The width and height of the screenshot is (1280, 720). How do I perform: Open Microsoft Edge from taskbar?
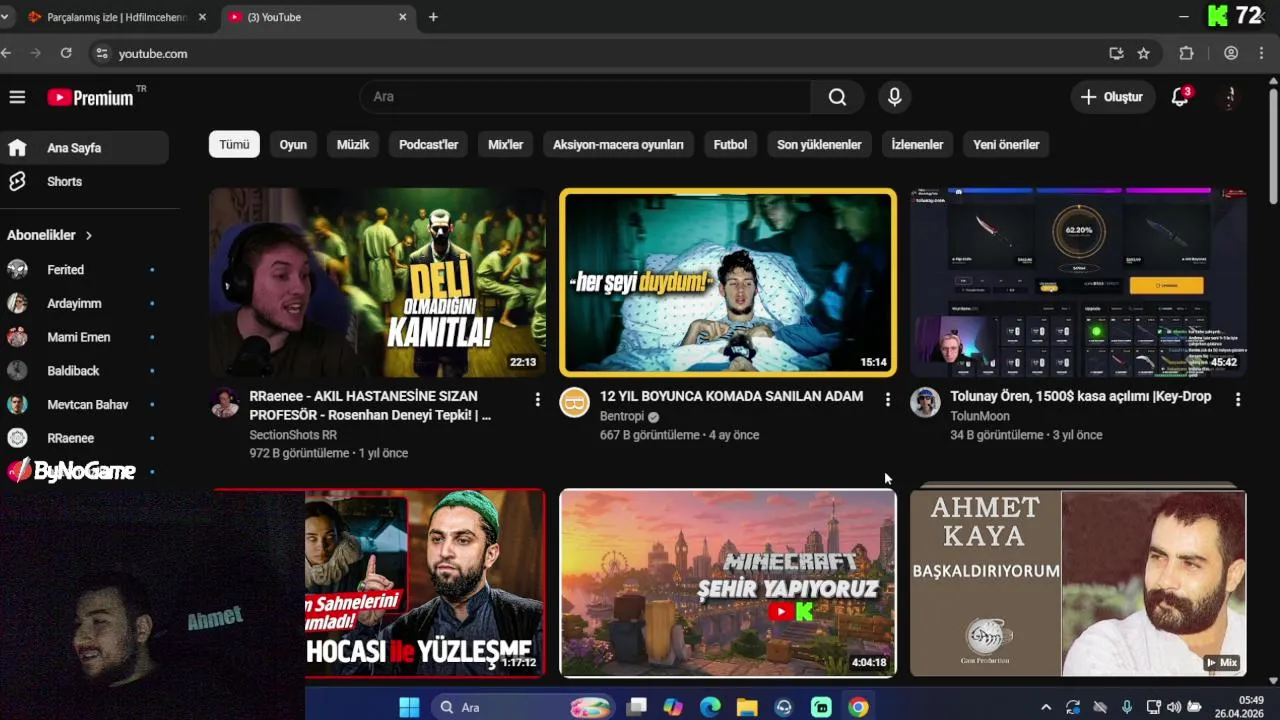(710, 707)
